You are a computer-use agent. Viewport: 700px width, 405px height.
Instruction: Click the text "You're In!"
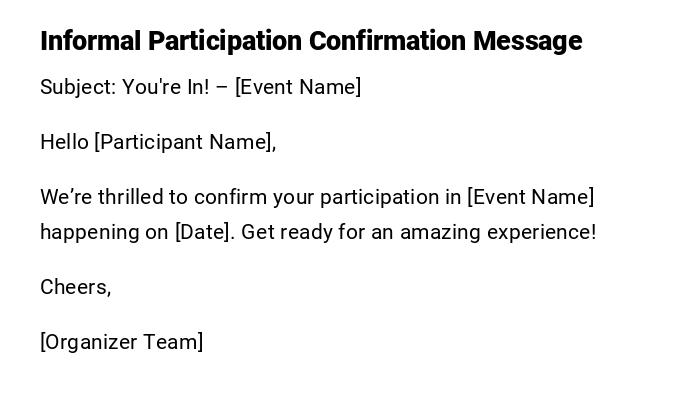coord(166,87)
